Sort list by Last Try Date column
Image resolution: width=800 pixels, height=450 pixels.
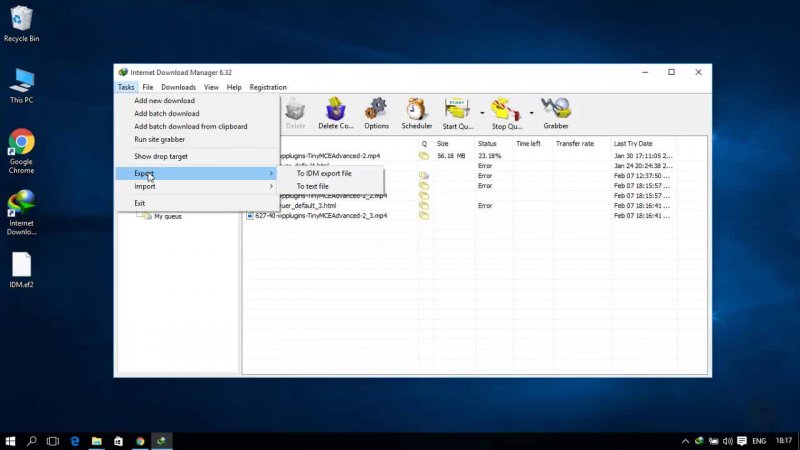[x=633, y=143]
